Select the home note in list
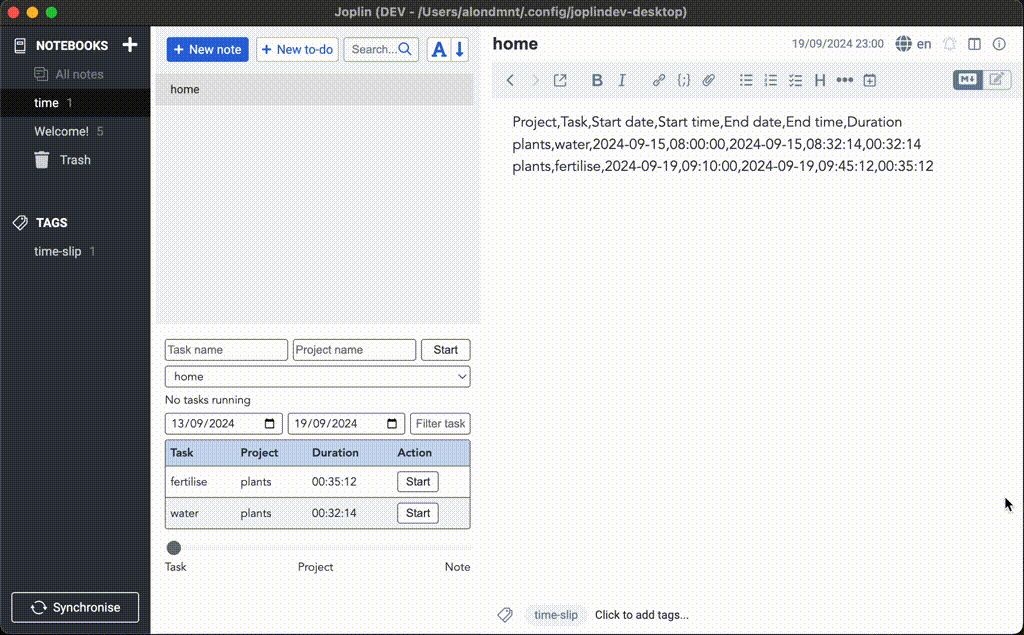Image resolution: width=1024 pixels, height=635 pixels. [314, 90]
